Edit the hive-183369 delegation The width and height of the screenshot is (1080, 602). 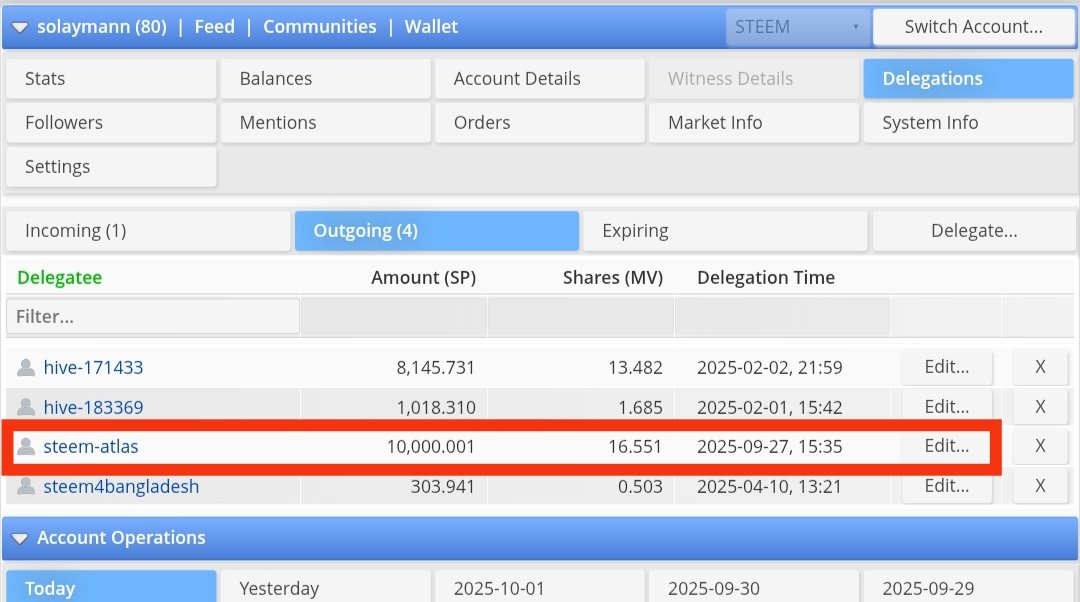point(946,407)
